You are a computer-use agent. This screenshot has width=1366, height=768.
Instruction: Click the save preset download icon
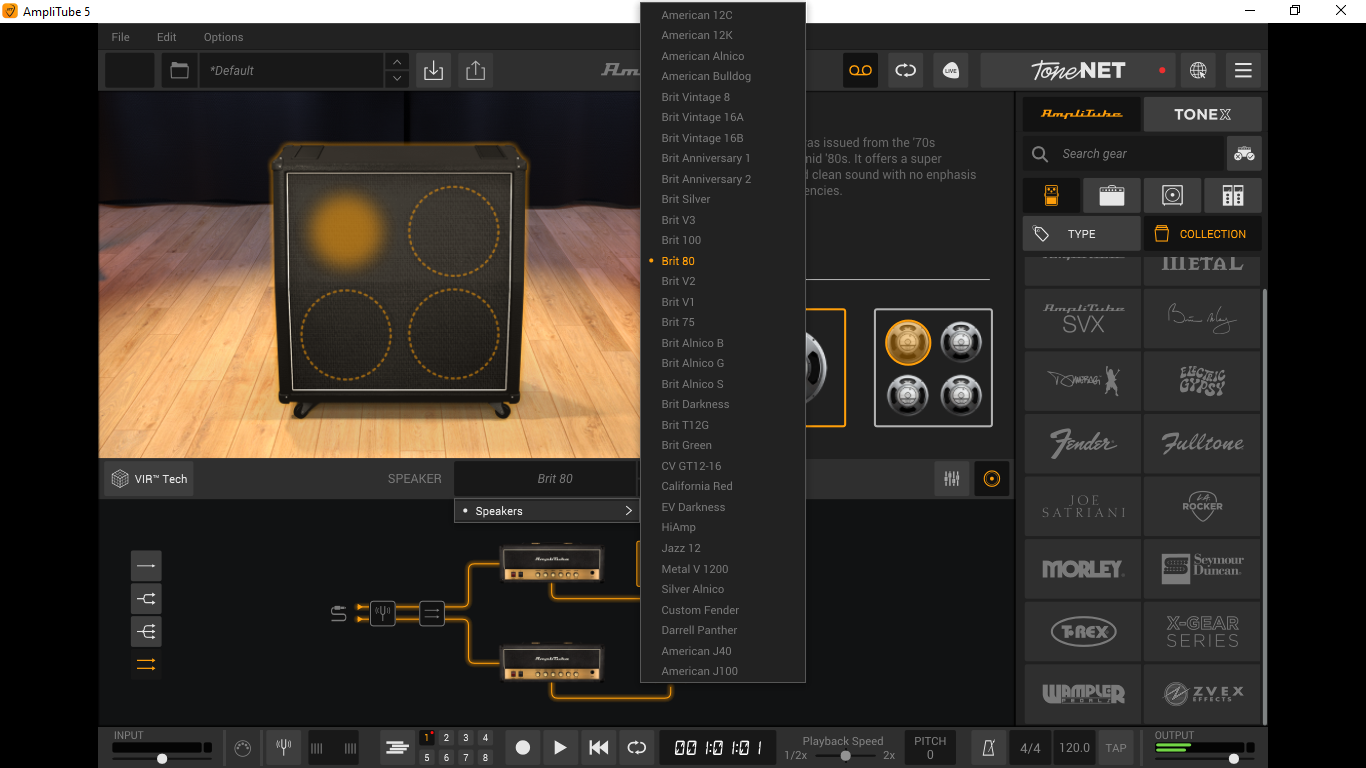tap(434, 70)
